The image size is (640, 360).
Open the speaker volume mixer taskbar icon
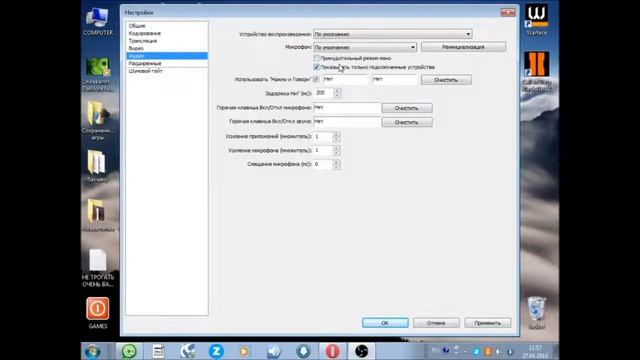[274, 351]
